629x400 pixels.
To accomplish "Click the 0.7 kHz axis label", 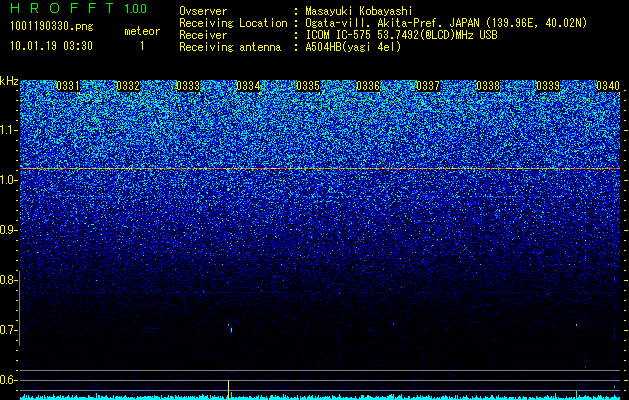I will tap(8, 330).
